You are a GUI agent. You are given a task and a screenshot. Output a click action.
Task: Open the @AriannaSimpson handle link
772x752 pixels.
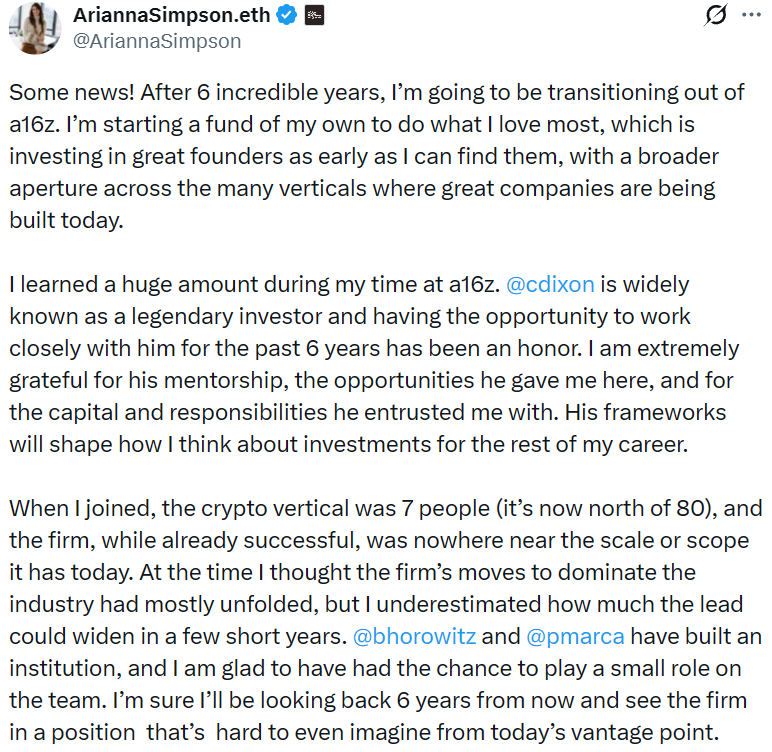coord(155,42)
